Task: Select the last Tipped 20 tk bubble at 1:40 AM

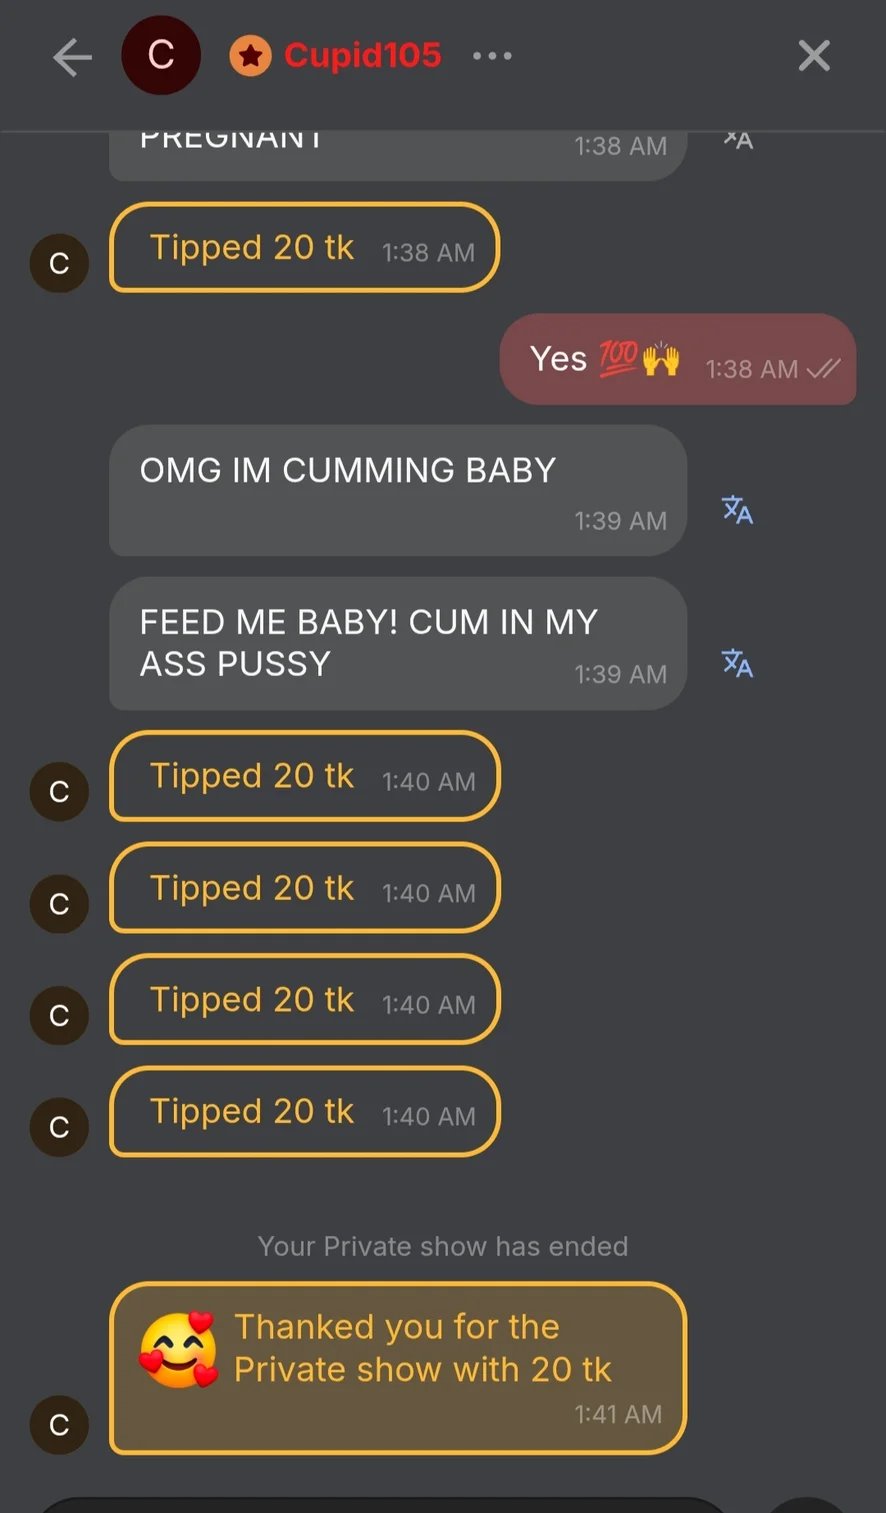Action: 304,1112
